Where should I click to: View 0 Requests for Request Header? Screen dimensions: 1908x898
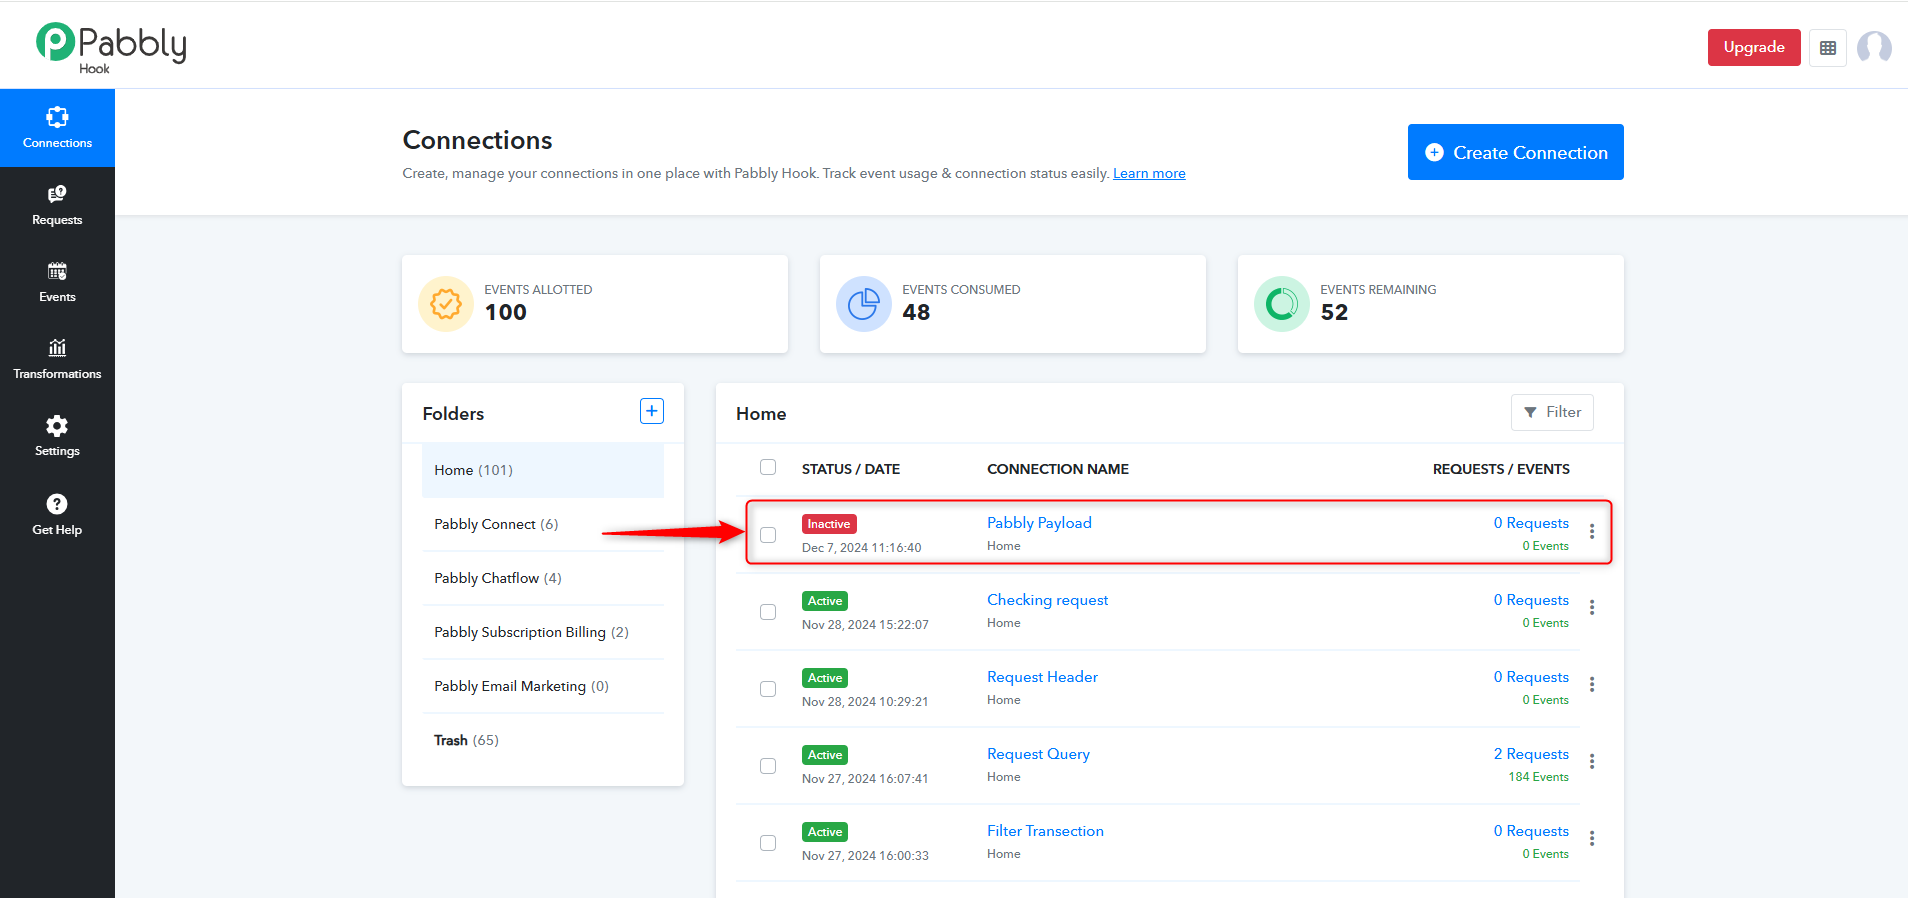click(1531, 677)
